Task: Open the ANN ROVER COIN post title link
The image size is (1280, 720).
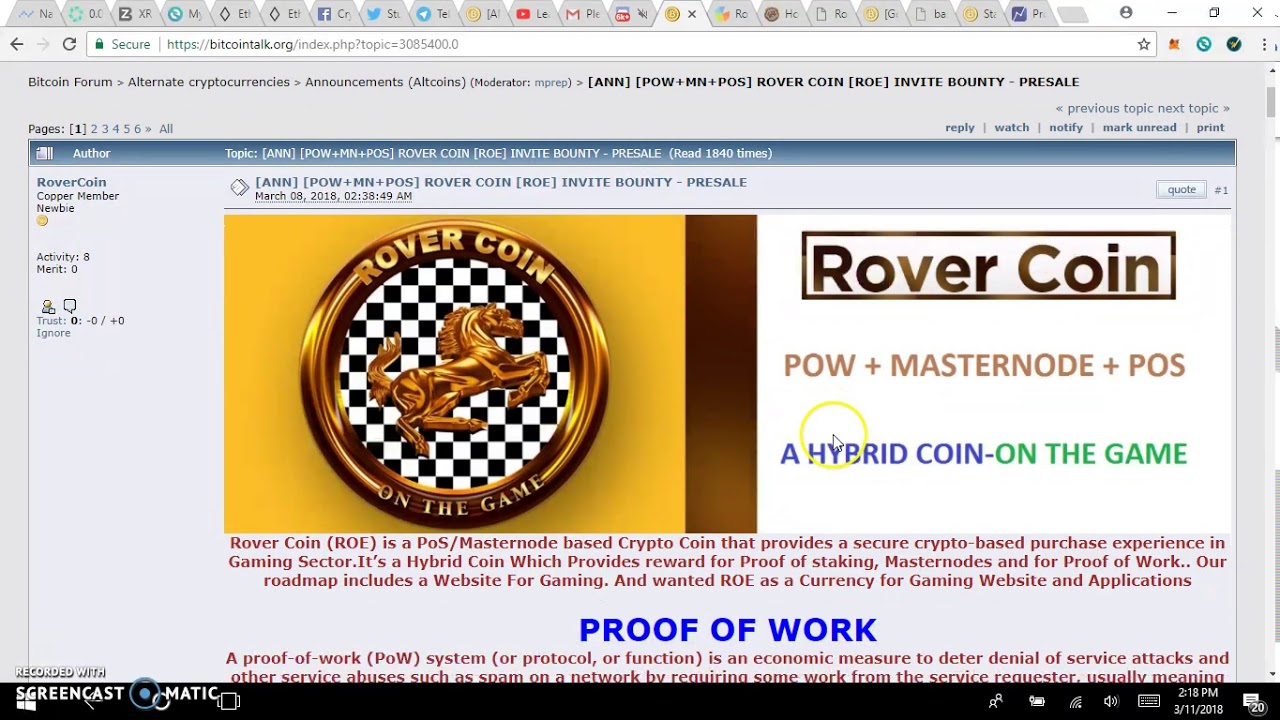Action: tap(501, 182)
